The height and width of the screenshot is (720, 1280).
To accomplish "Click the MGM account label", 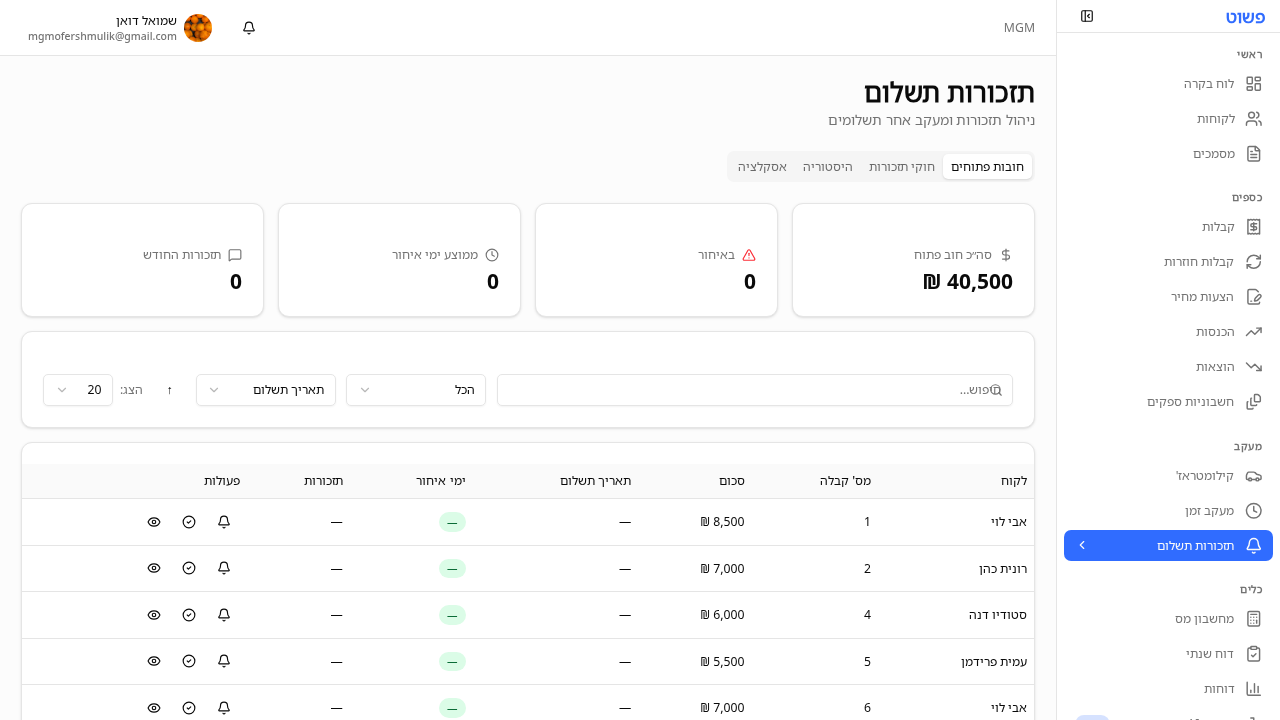I will coord(1019,27).
